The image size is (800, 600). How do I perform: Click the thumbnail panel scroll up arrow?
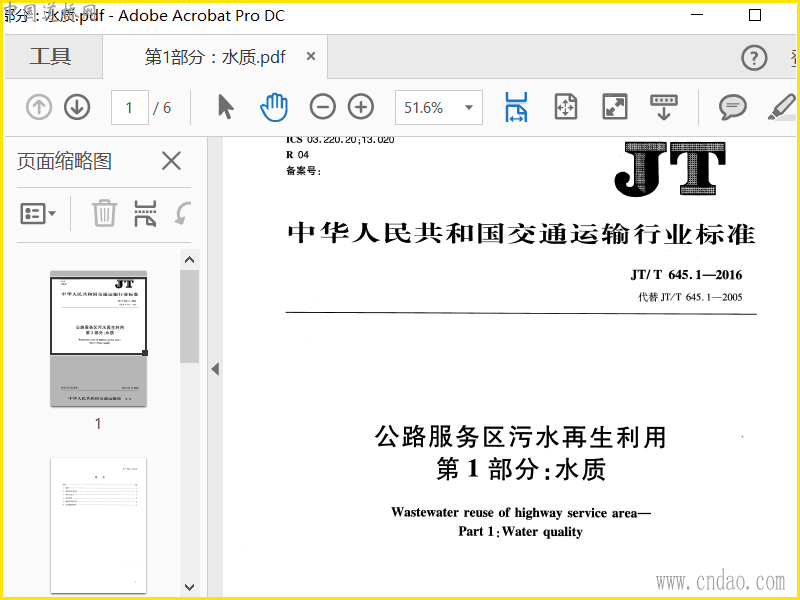[x=189, y=260]
